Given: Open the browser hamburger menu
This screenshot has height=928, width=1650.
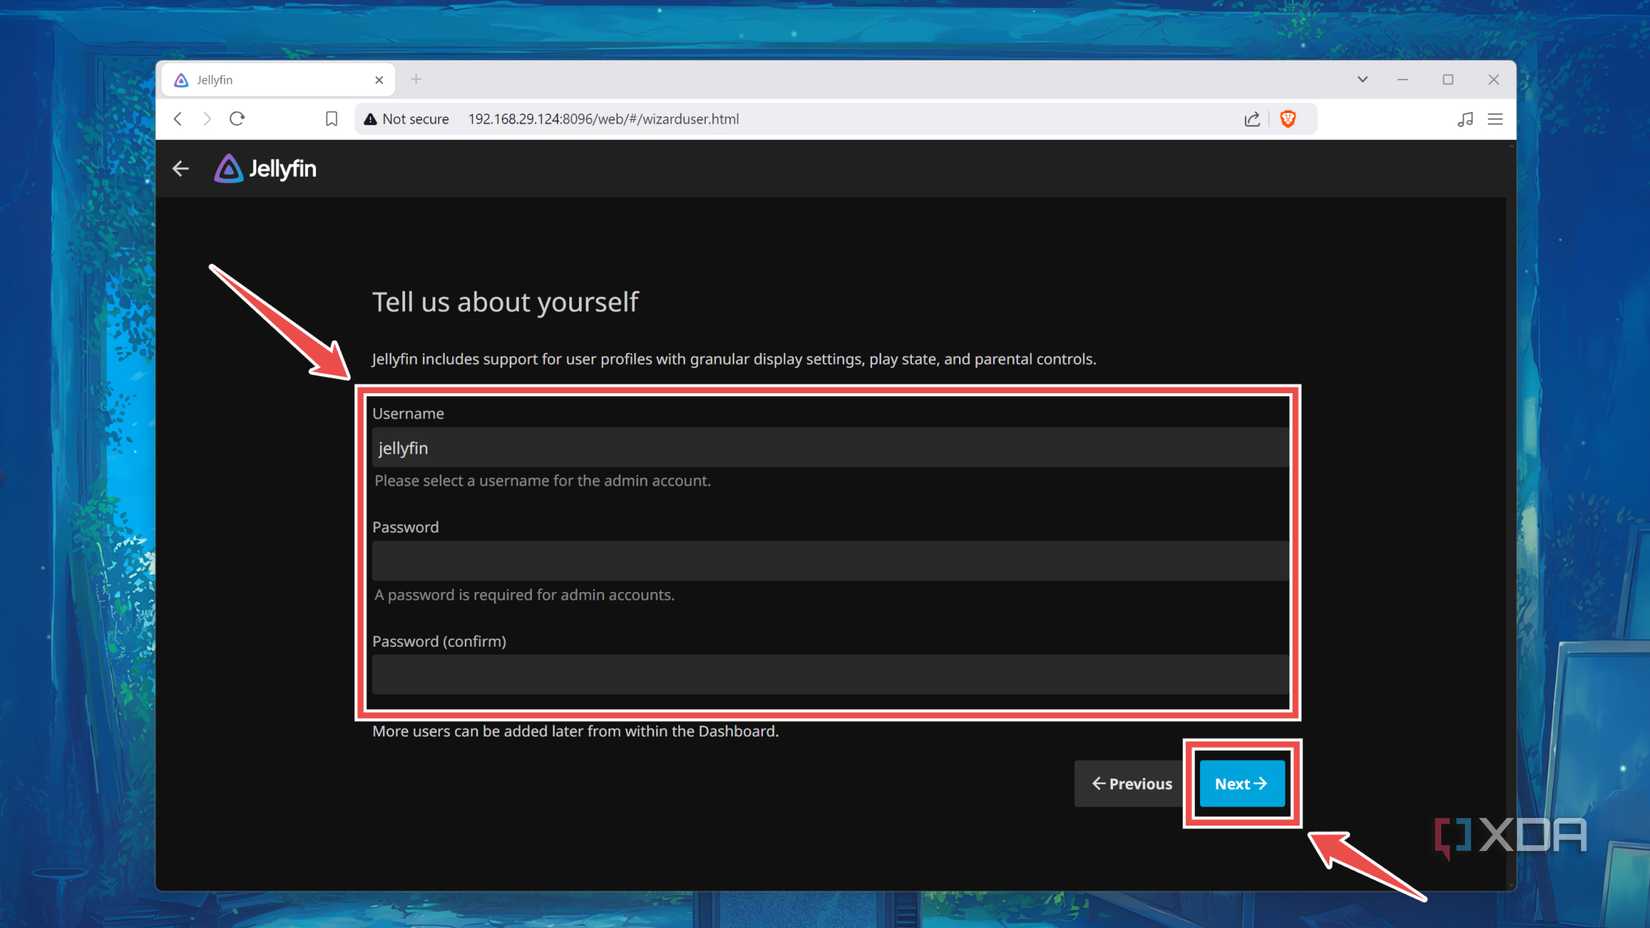Looking at the screenshot, I should (x=1495, y=118).
